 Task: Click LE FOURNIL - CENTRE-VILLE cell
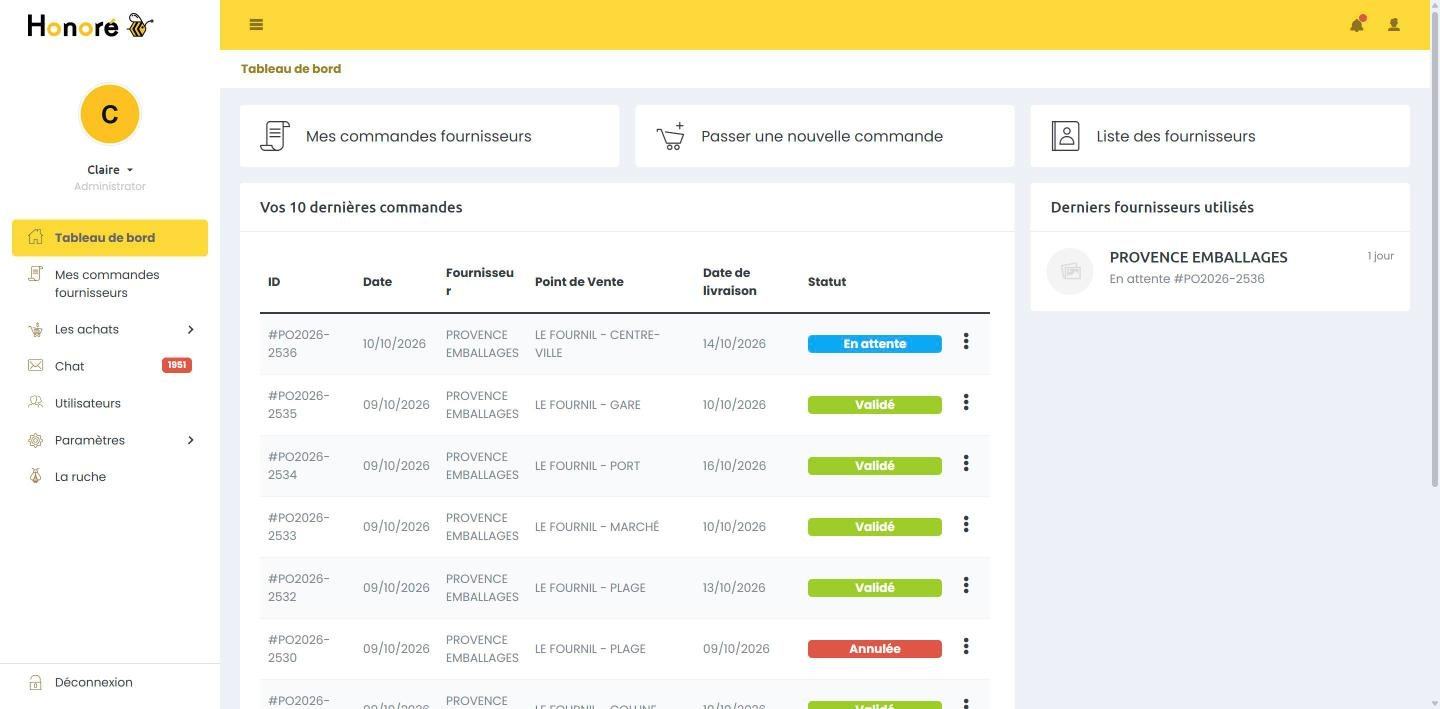point(598,344)
